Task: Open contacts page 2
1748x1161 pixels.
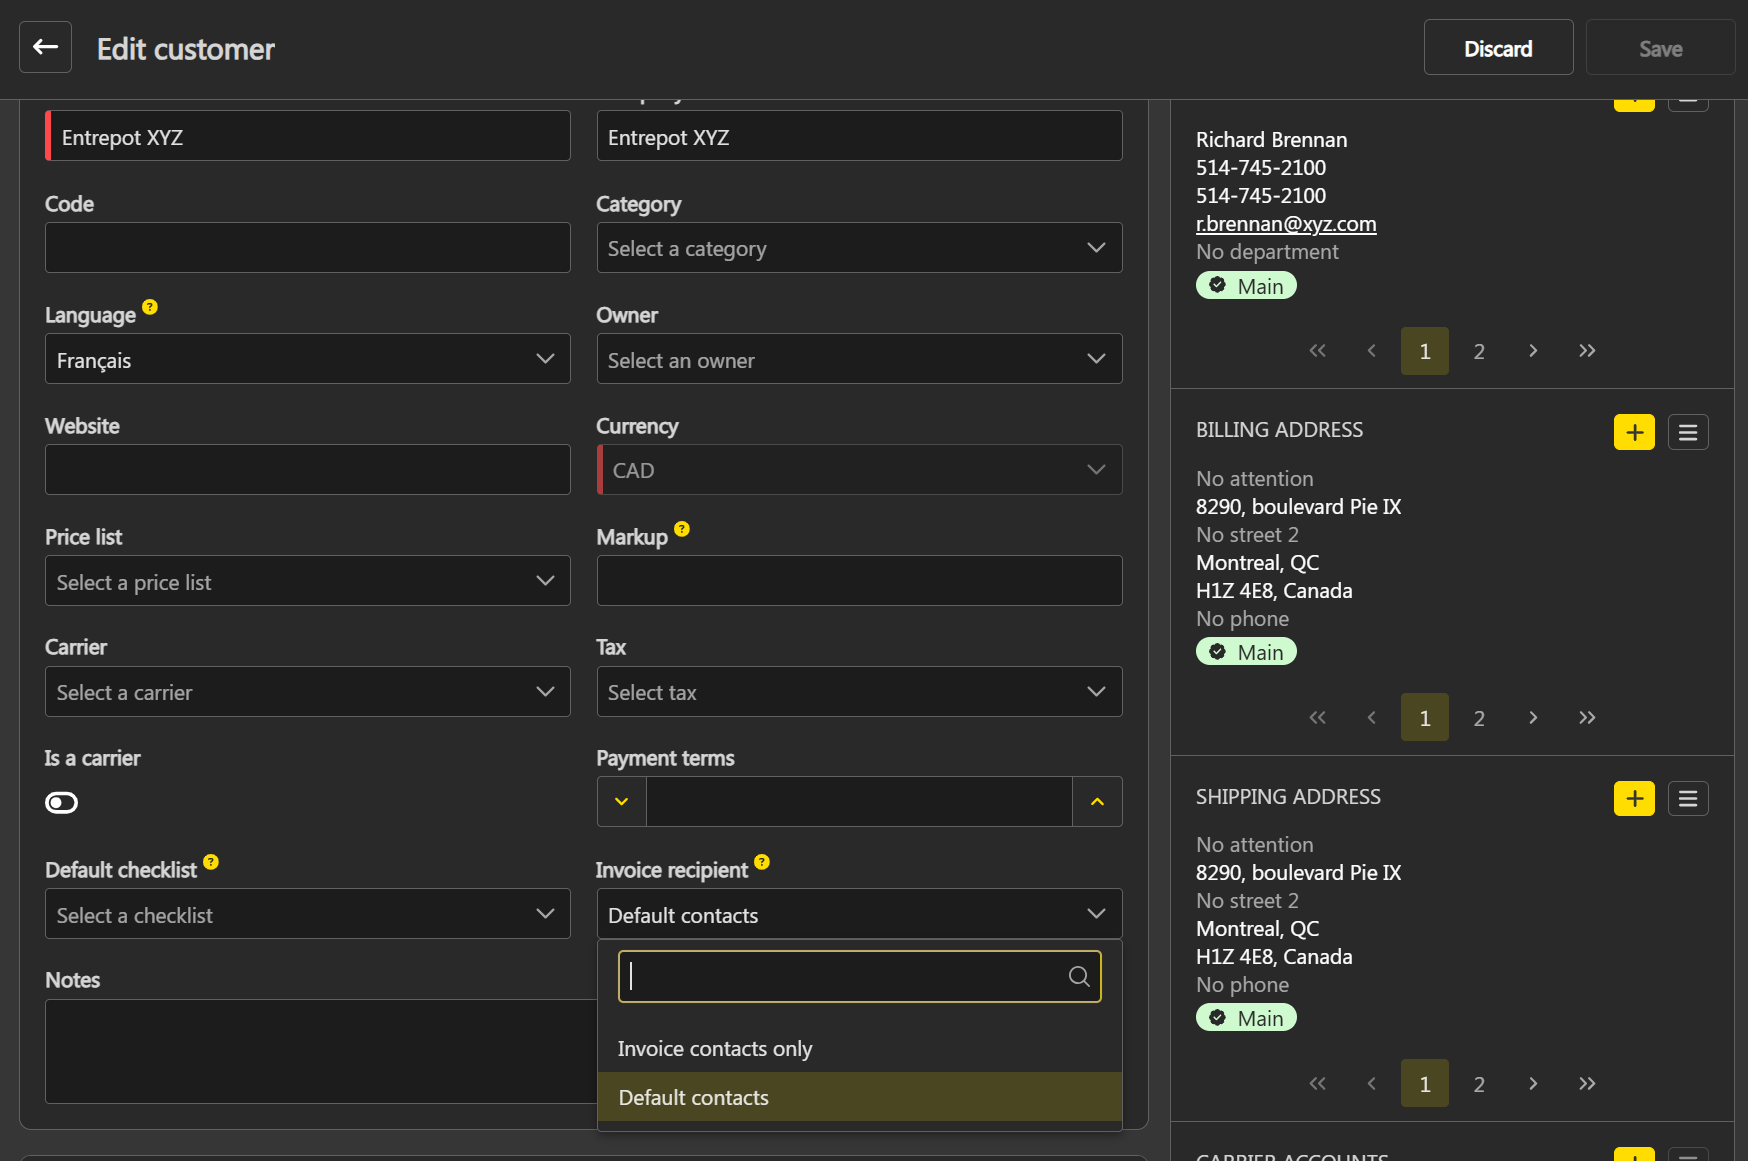Action: tap(1479, 351)
